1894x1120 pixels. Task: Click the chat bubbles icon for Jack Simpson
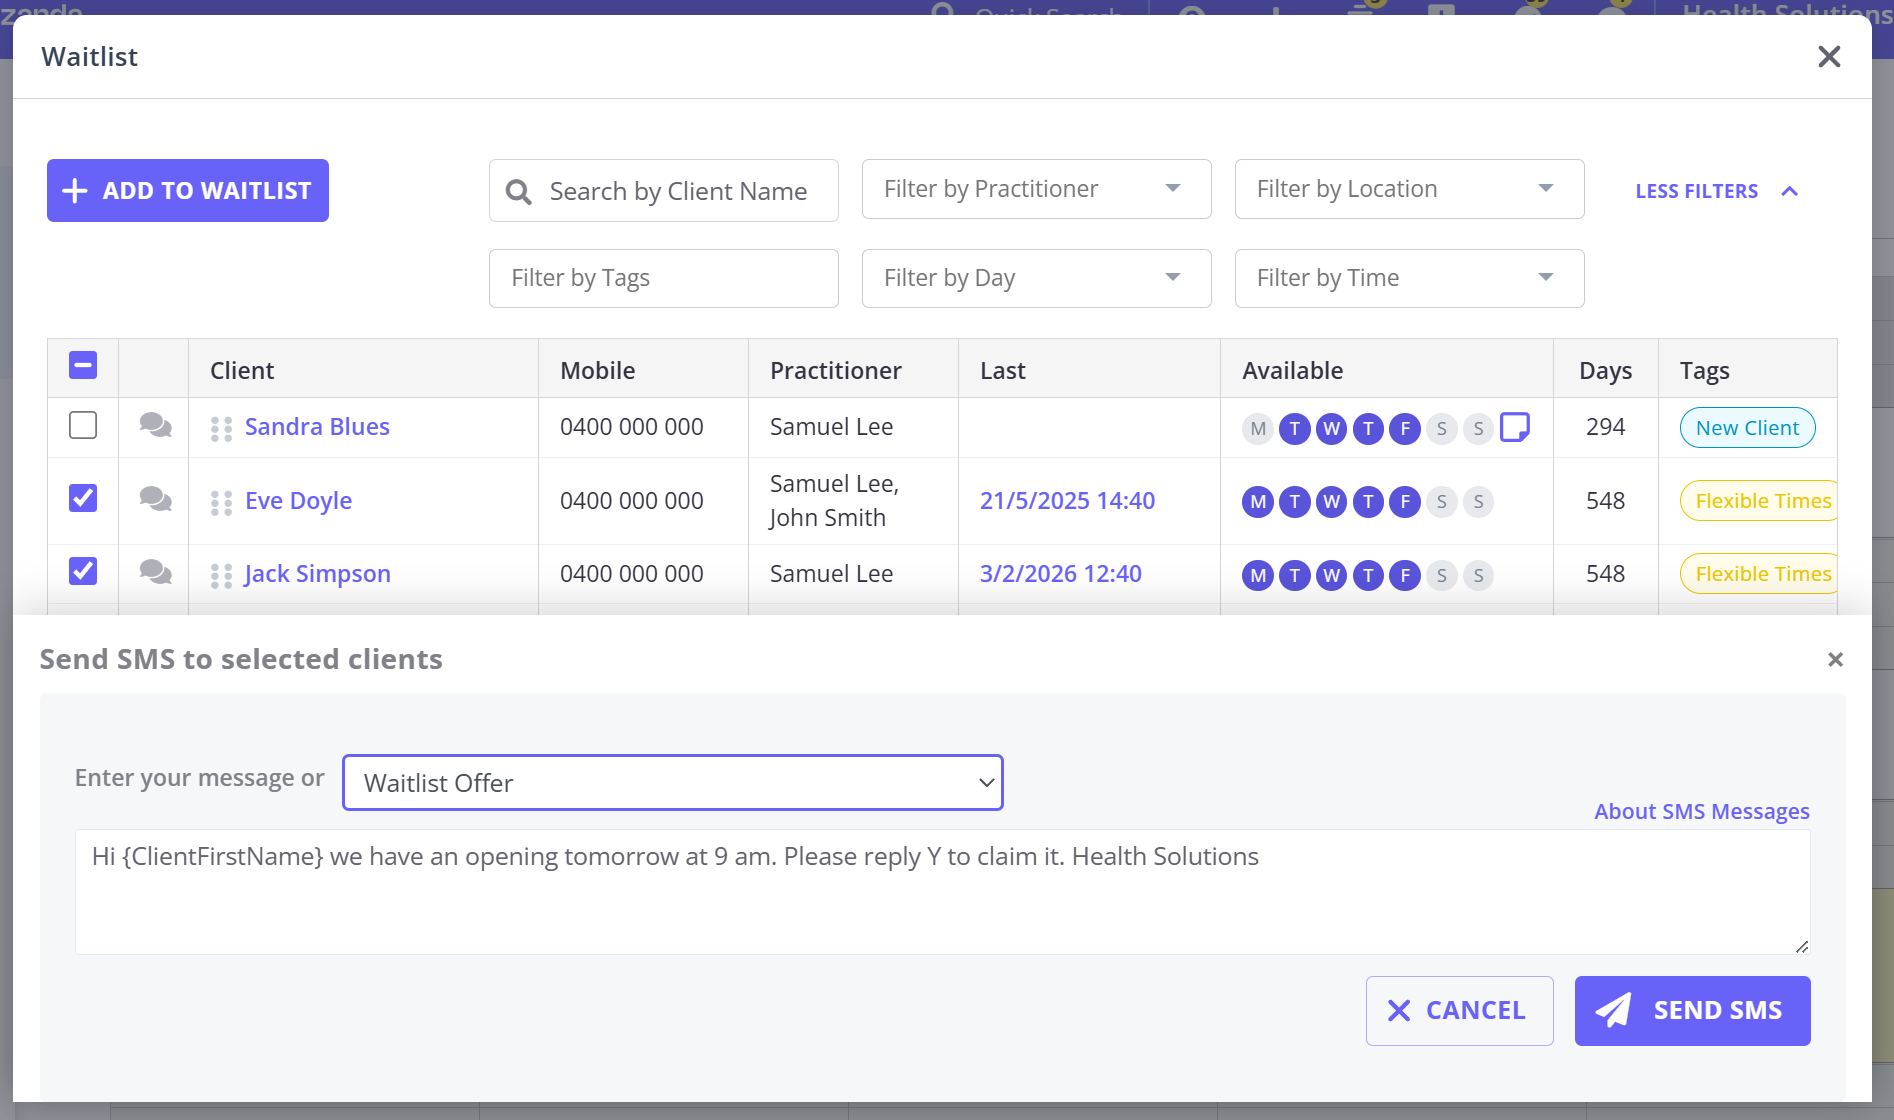155,573
